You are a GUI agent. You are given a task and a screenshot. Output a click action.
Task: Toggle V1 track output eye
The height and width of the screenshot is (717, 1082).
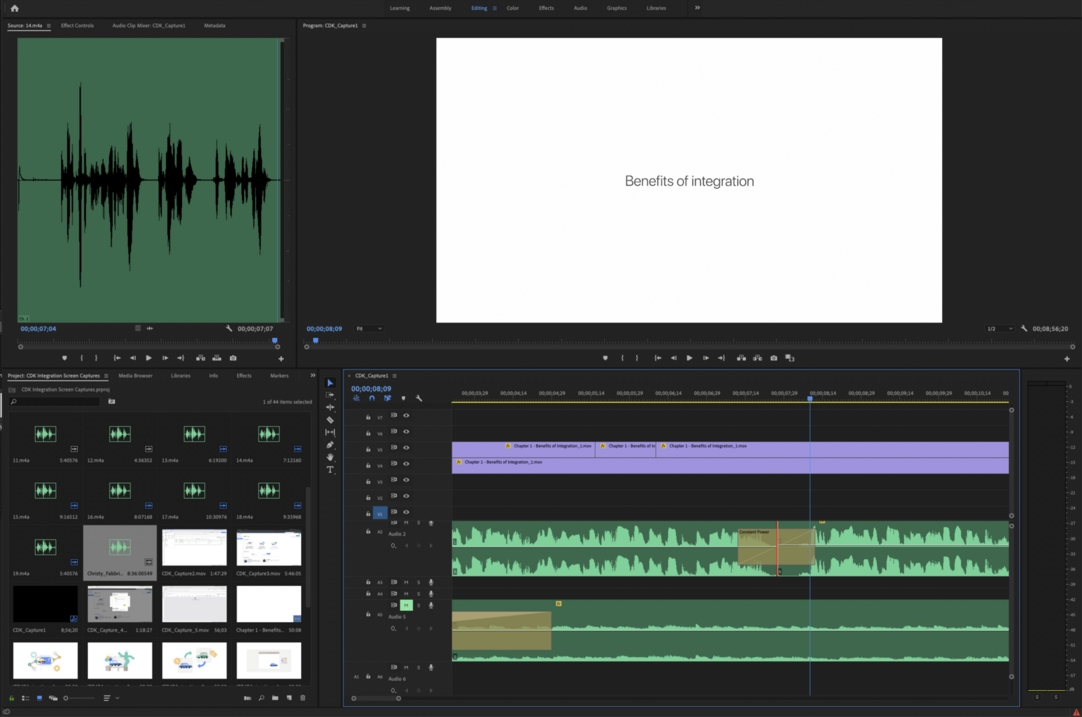tap(406, 512)
